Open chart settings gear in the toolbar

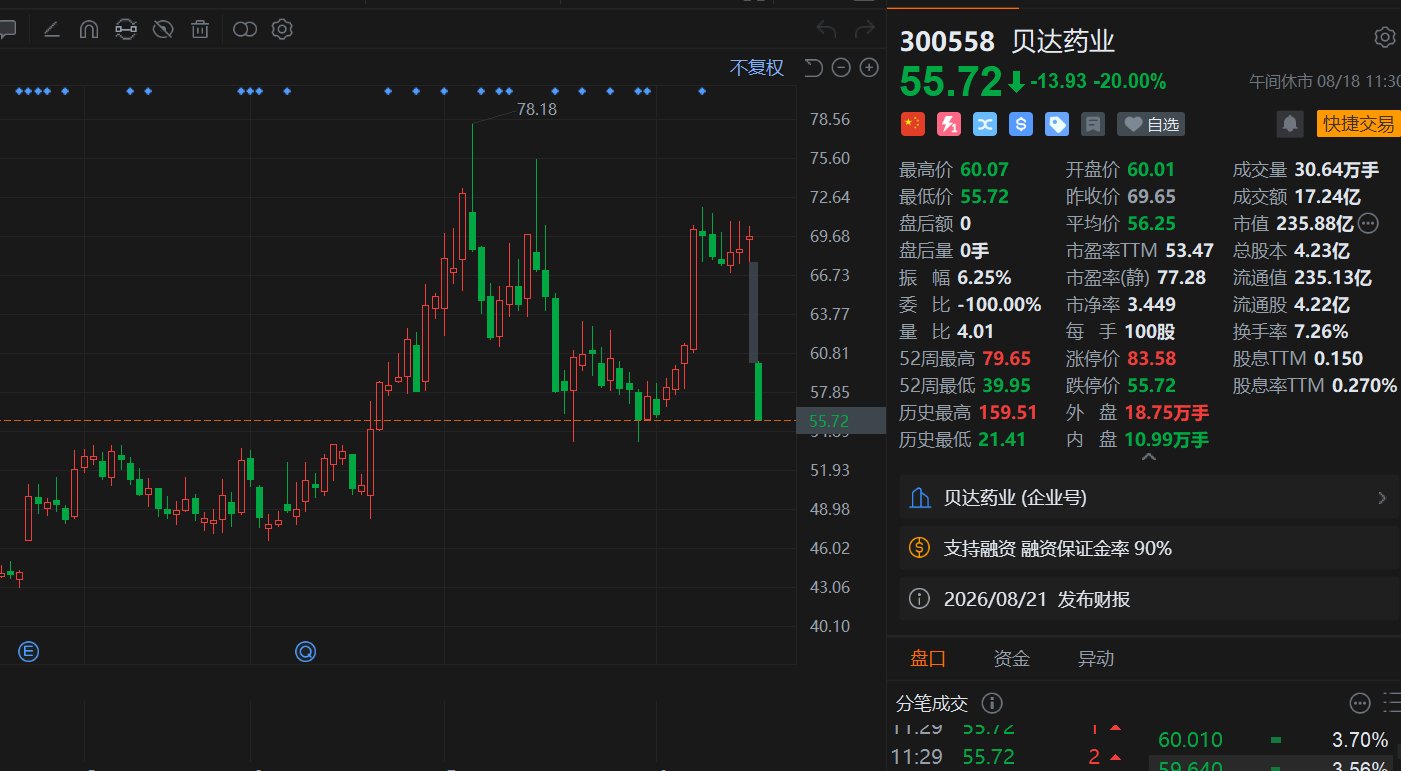[x=282, y=30]
